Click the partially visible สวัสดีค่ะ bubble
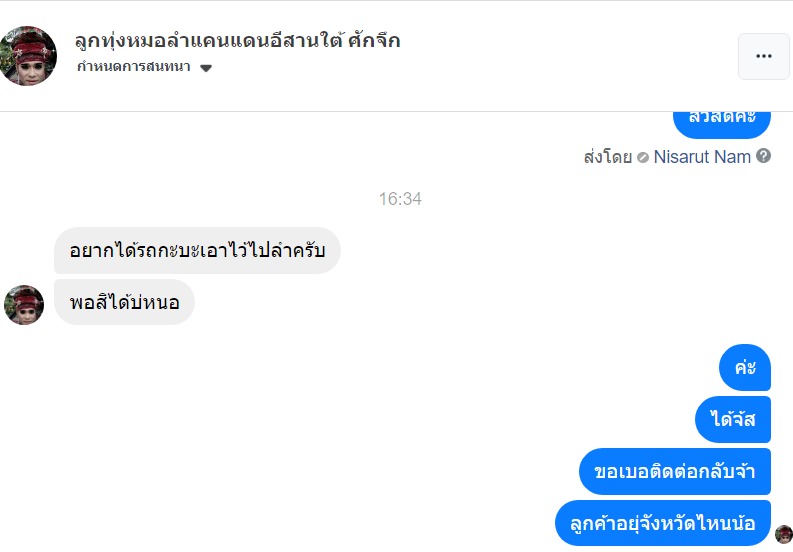Screen dimensions: 793x552 [721, 120]
